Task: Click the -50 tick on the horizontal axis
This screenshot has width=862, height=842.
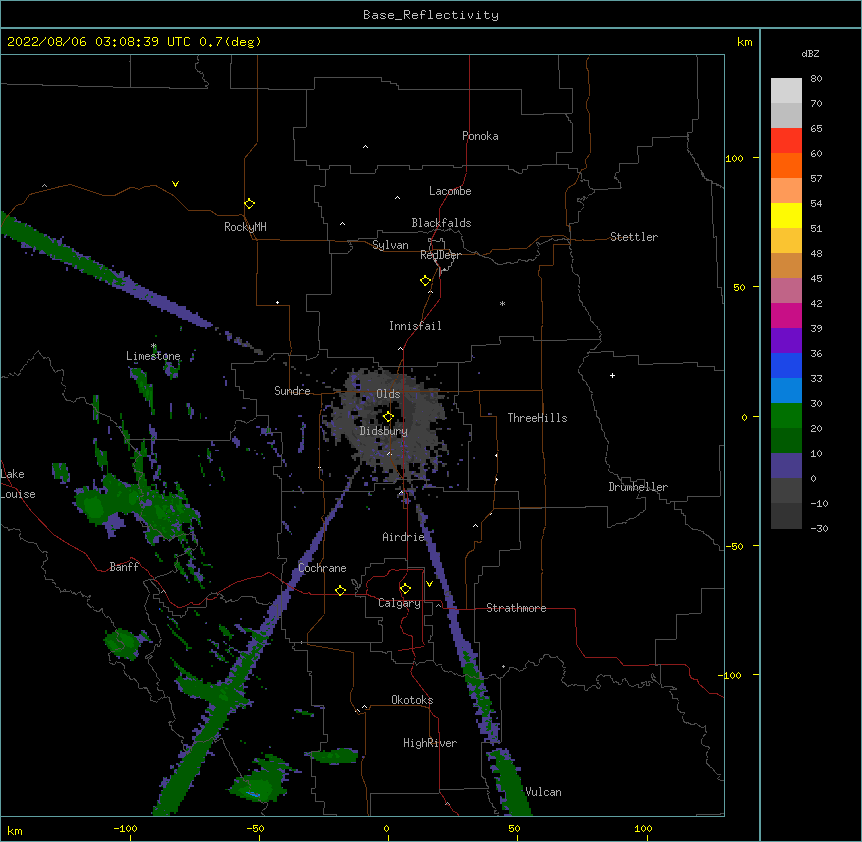Action: [x=255, y=828]
